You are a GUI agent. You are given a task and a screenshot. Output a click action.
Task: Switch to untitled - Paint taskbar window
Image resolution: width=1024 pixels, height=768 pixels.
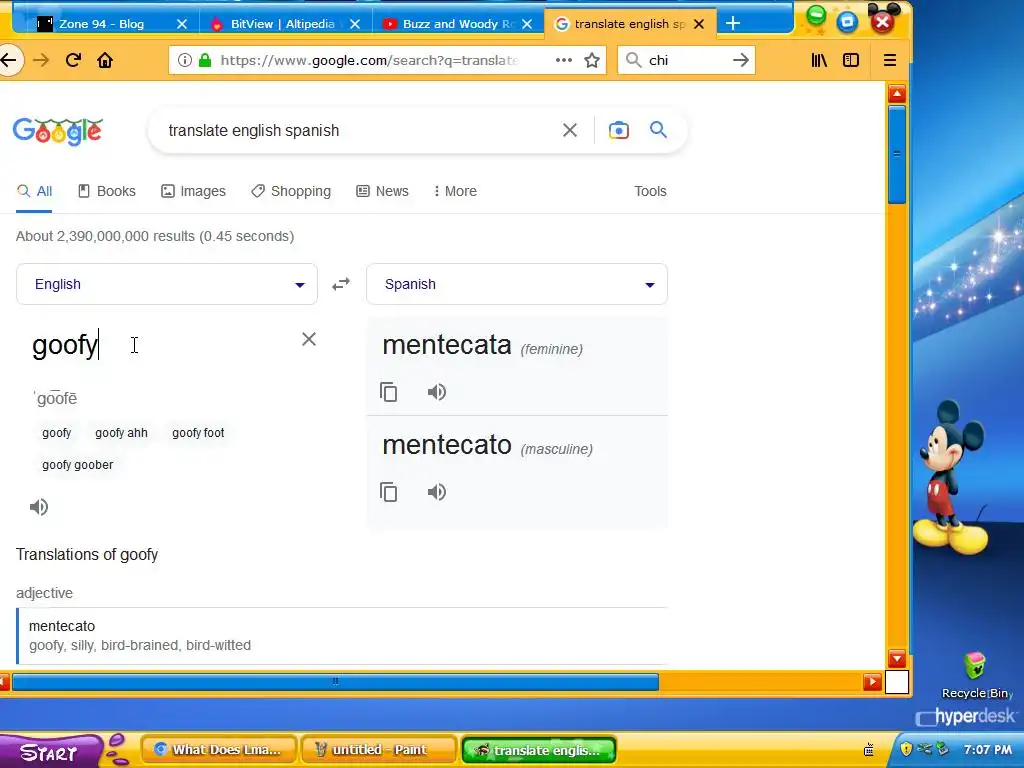[x=379, y=750]
